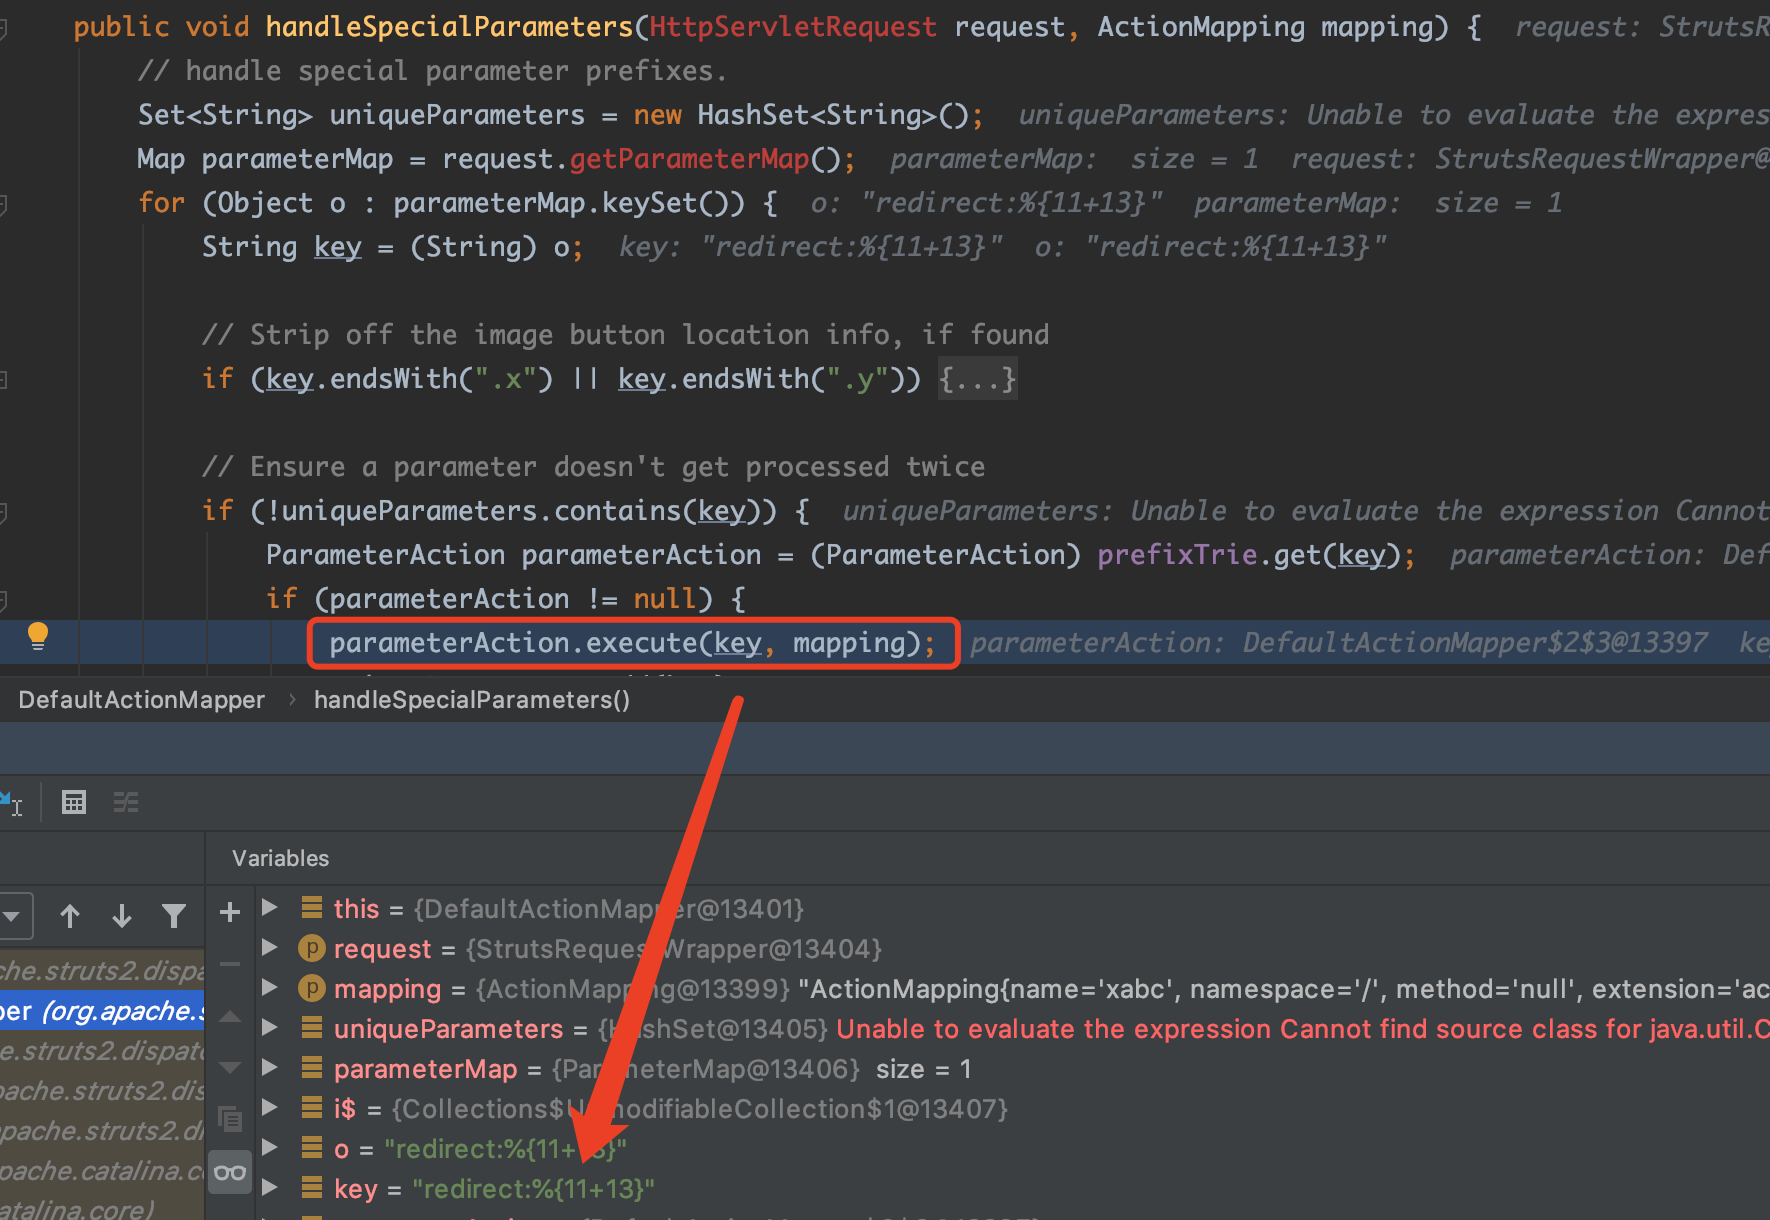Click 'Strip off the image button' comment
The height and width of the screenshot is (1220, 1770).
(625, 335)
